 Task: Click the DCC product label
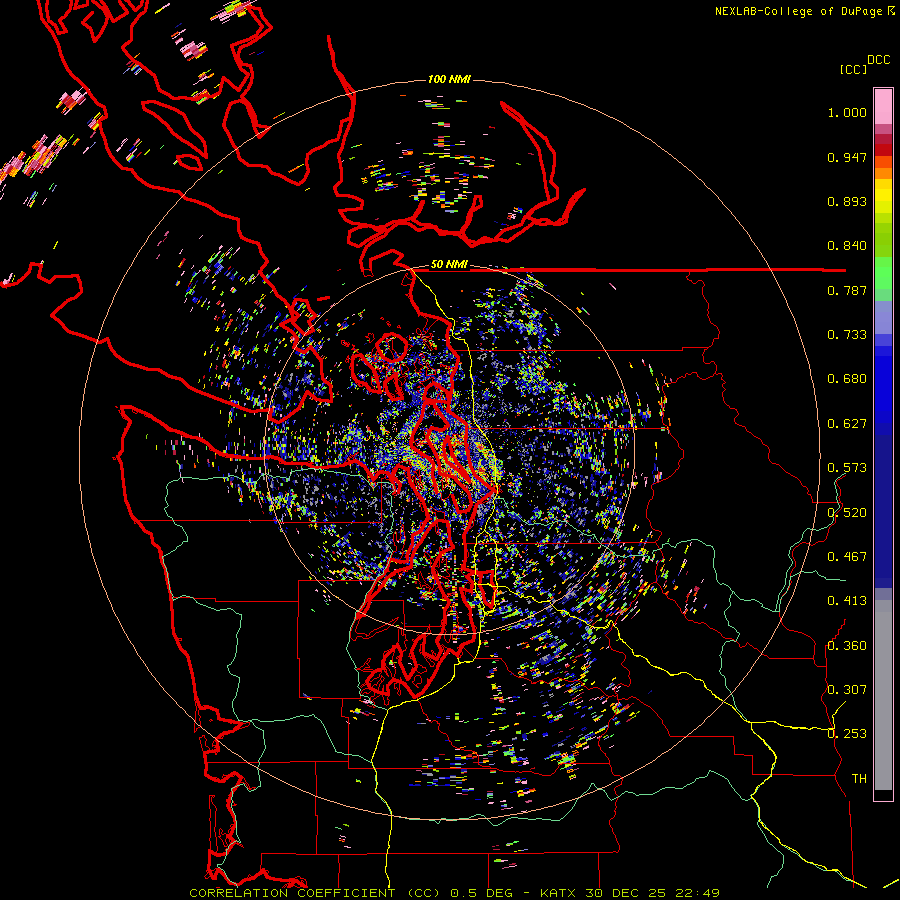(879, 60)
